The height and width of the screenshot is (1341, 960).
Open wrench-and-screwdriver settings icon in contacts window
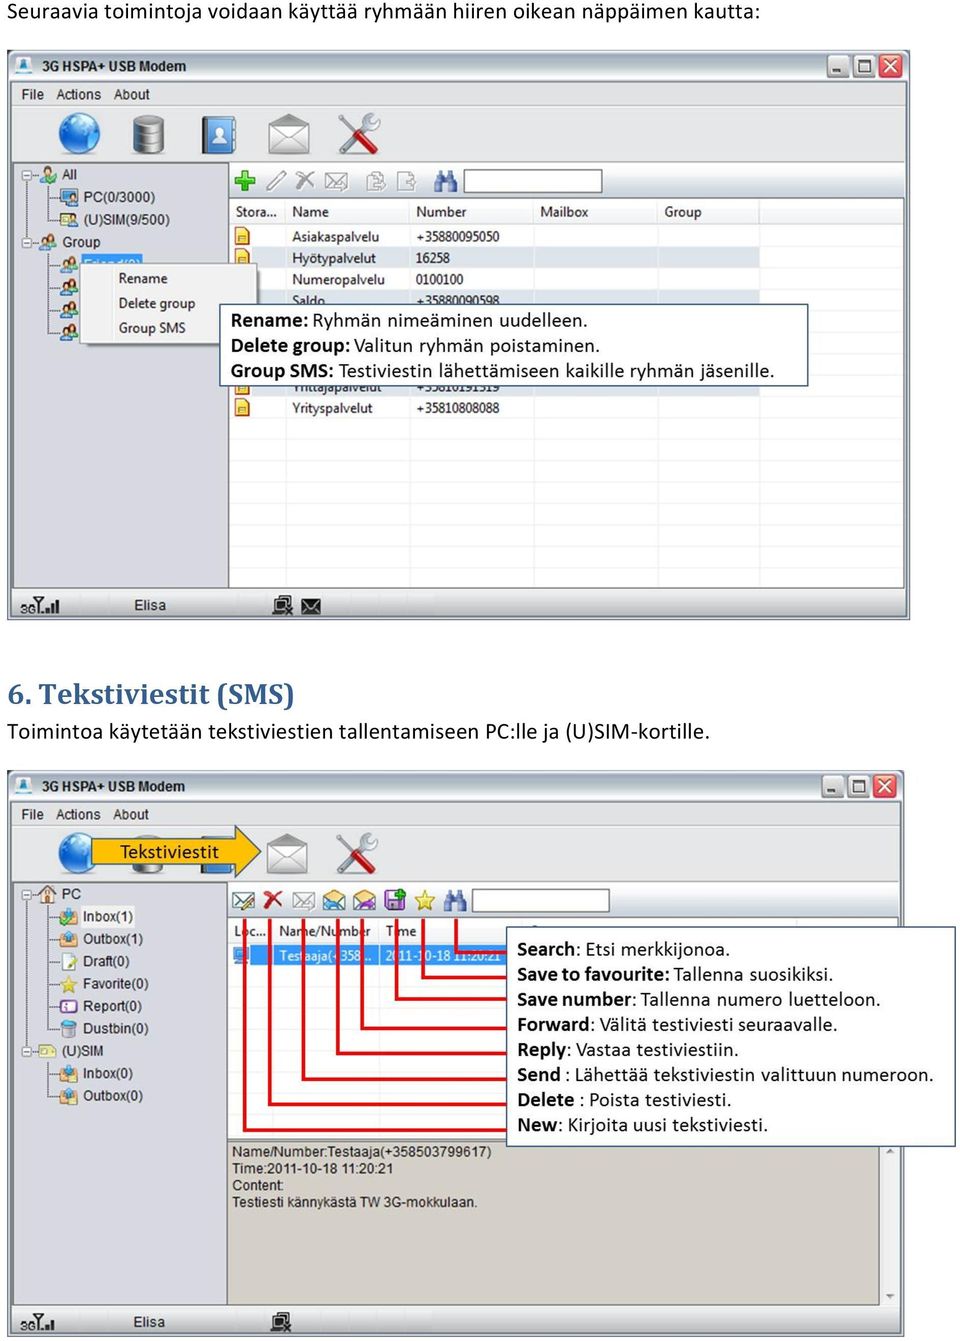tap(358, 134)
